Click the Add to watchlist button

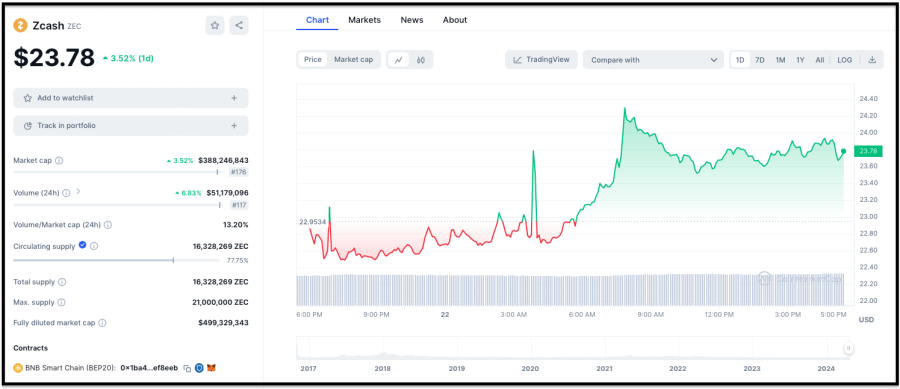point(131,98)
